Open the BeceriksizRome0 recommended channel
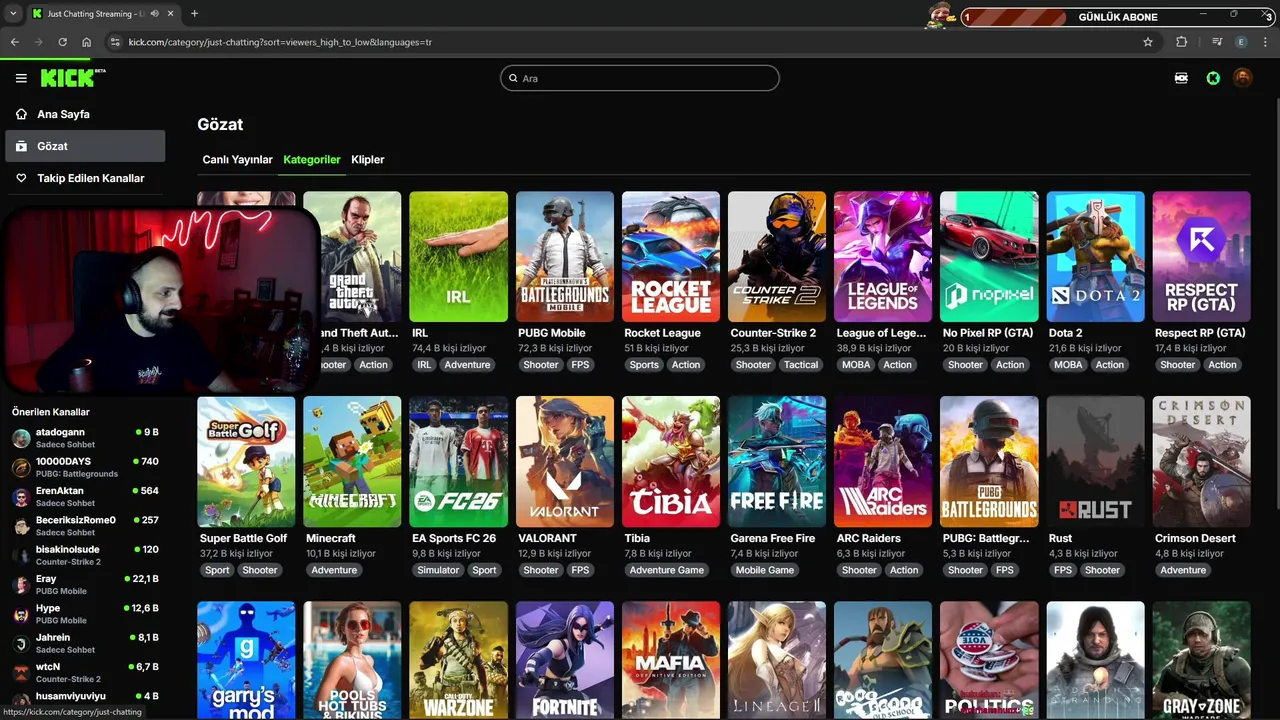The width and height of the screenshot is (1280, 720). 85,526
